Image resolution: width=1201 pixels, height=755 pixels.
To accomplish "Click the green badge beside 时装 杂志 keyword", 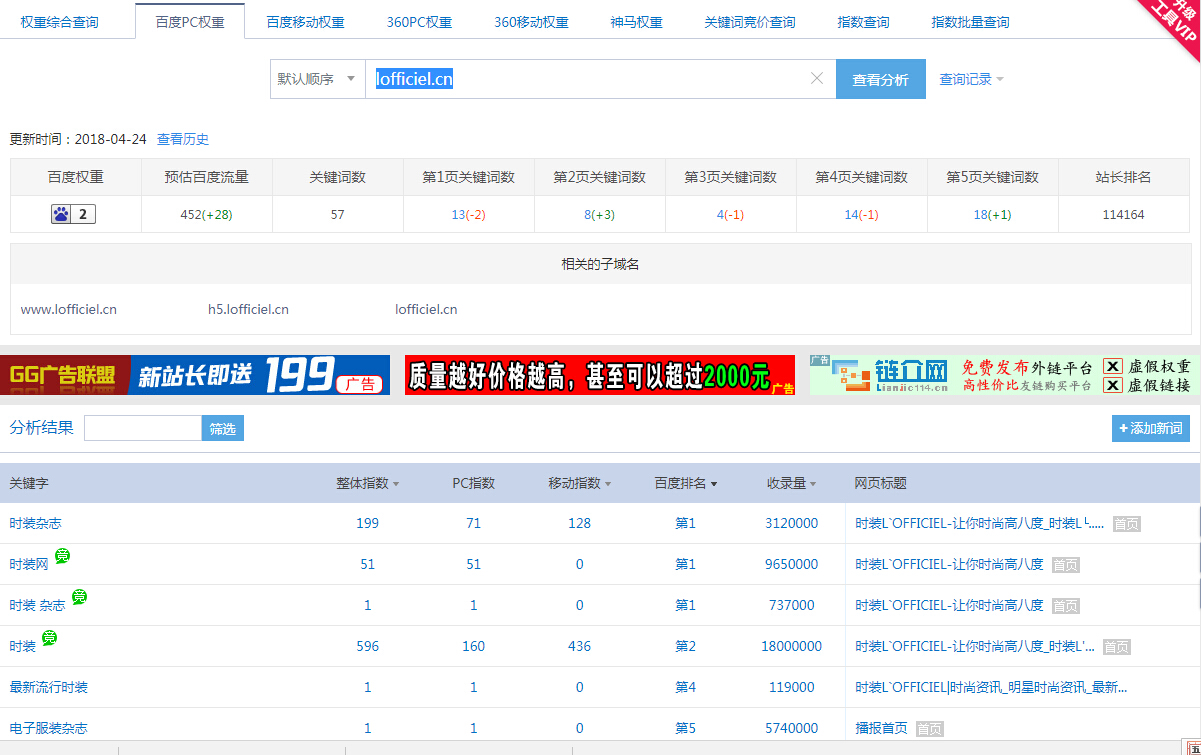I will coord(79,597).
